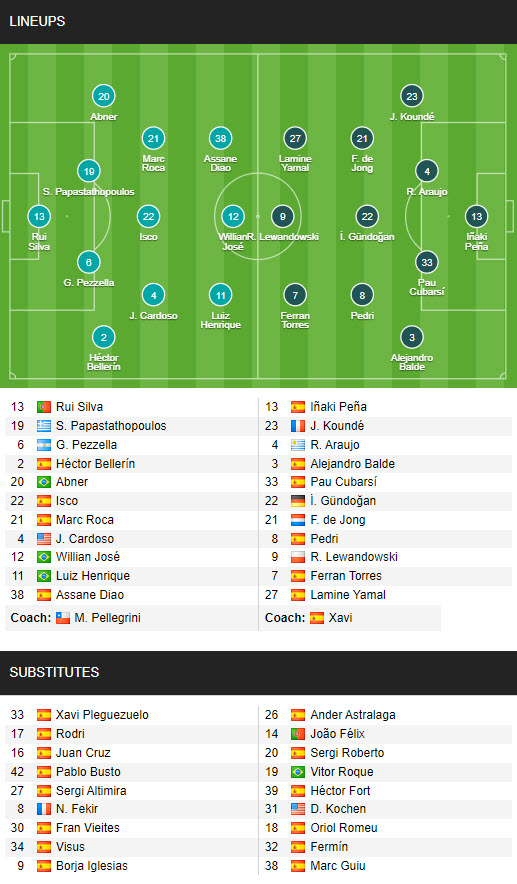Image resolution: width=517 pixels, height=884 pixels.
Task: Click Isco's number 22 teal circle
Action: [148, 216]
